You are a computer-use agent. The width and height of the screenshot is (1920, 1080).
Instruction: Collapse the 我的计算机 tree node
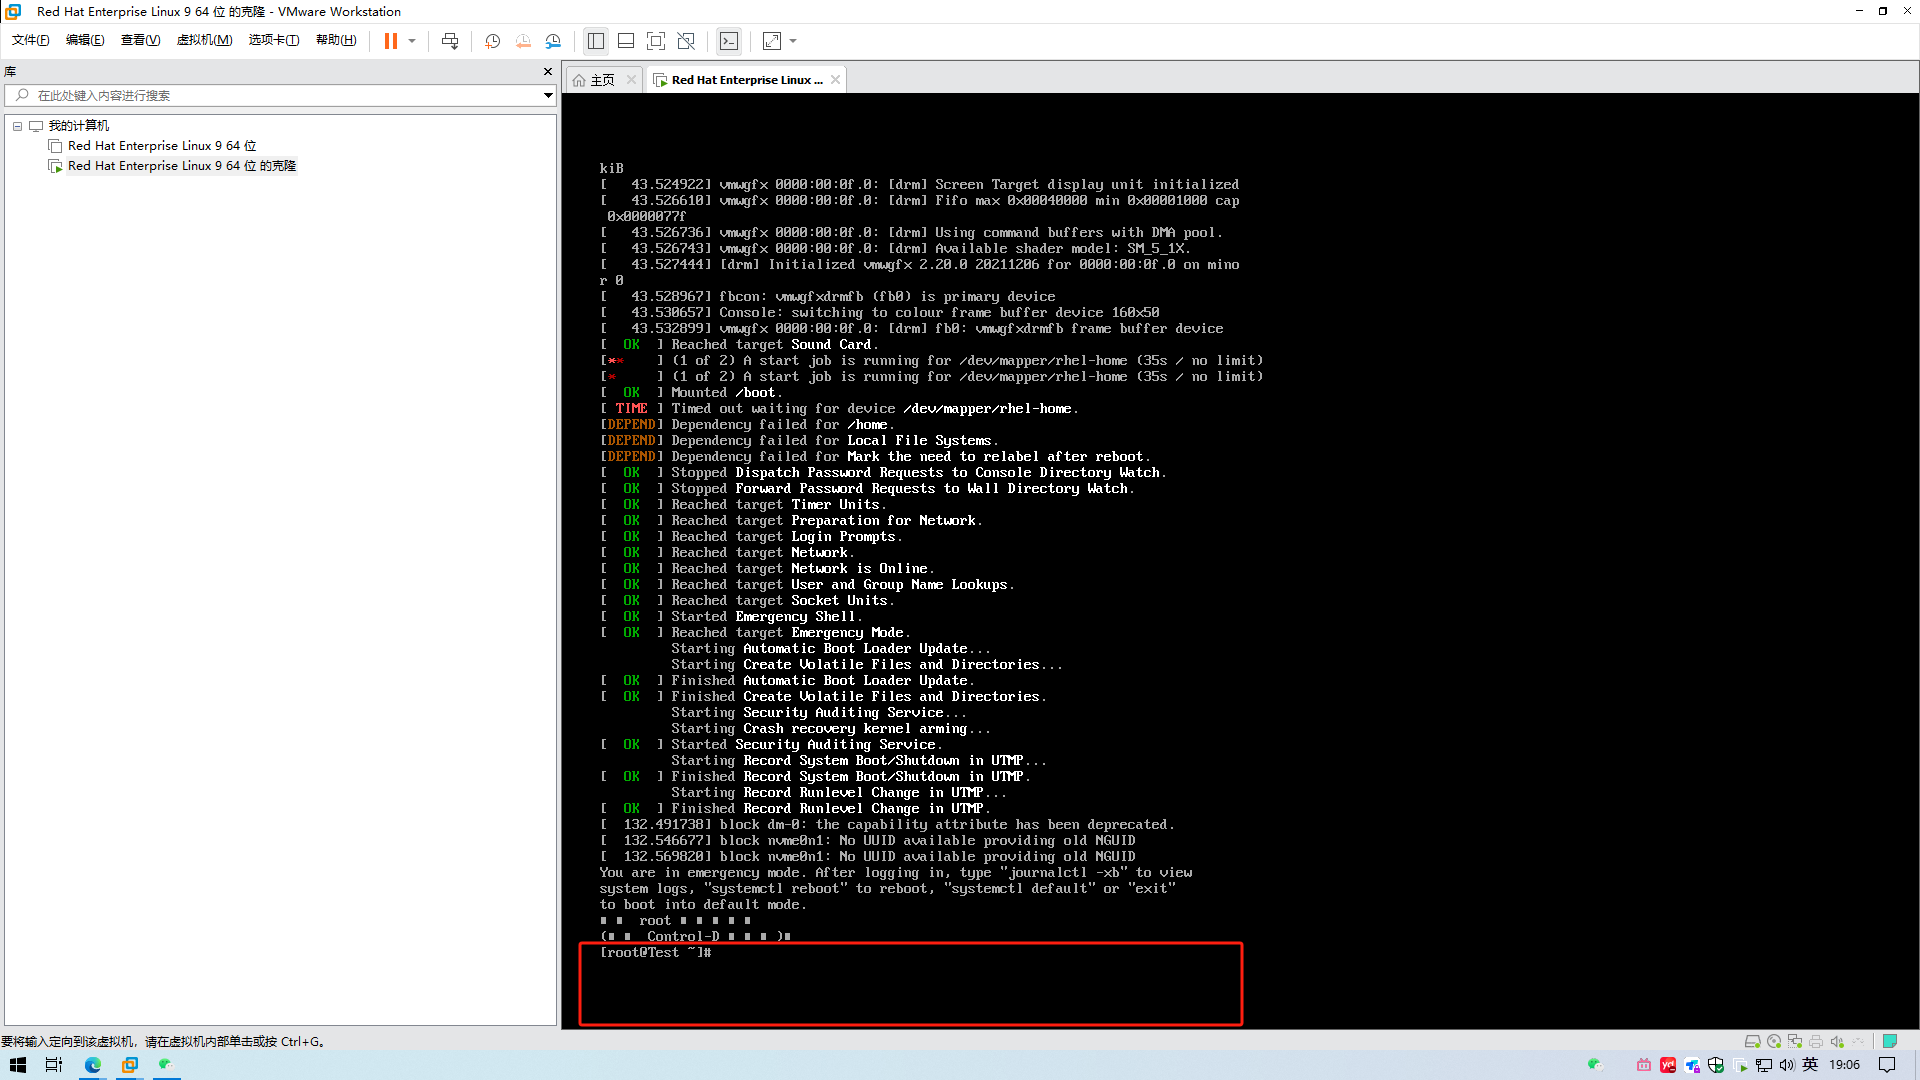tap(17, 126)
